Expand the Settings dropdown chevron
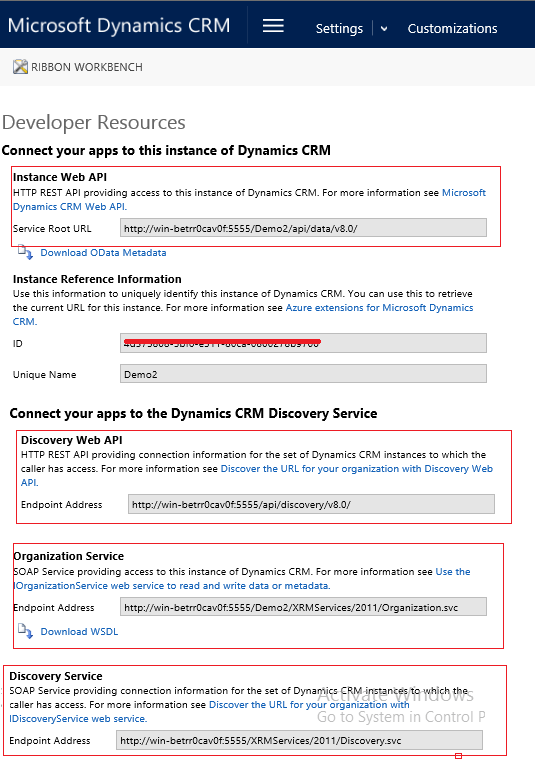Image resolution: width=535 pixels, height=765 pixels. click(x=384, y=29)
